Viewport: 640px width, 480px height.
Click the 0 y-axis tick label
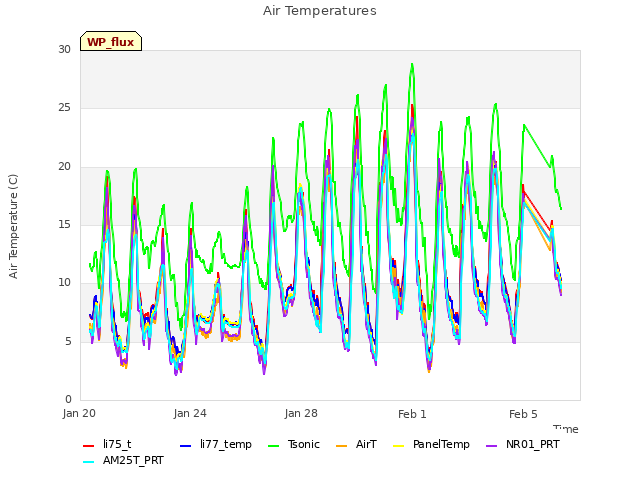click(x=68, y=399)
